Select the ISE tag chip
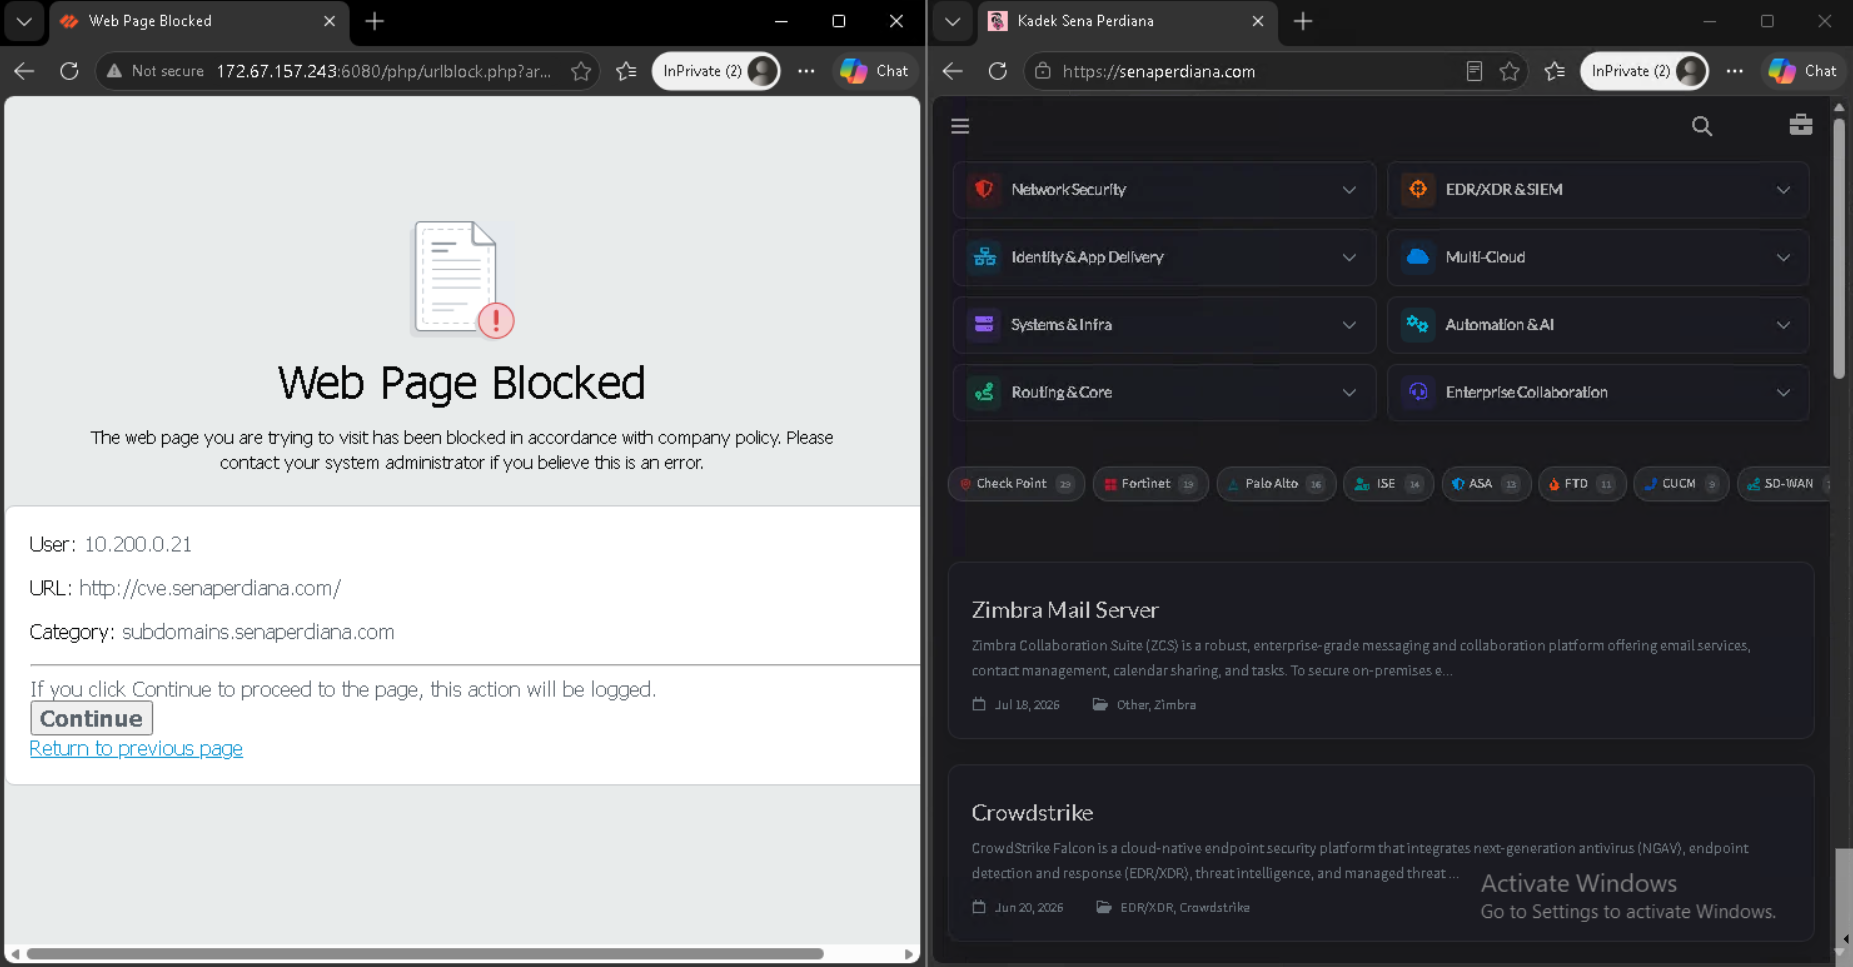 pyautogui.click(x=1388, y=484)
